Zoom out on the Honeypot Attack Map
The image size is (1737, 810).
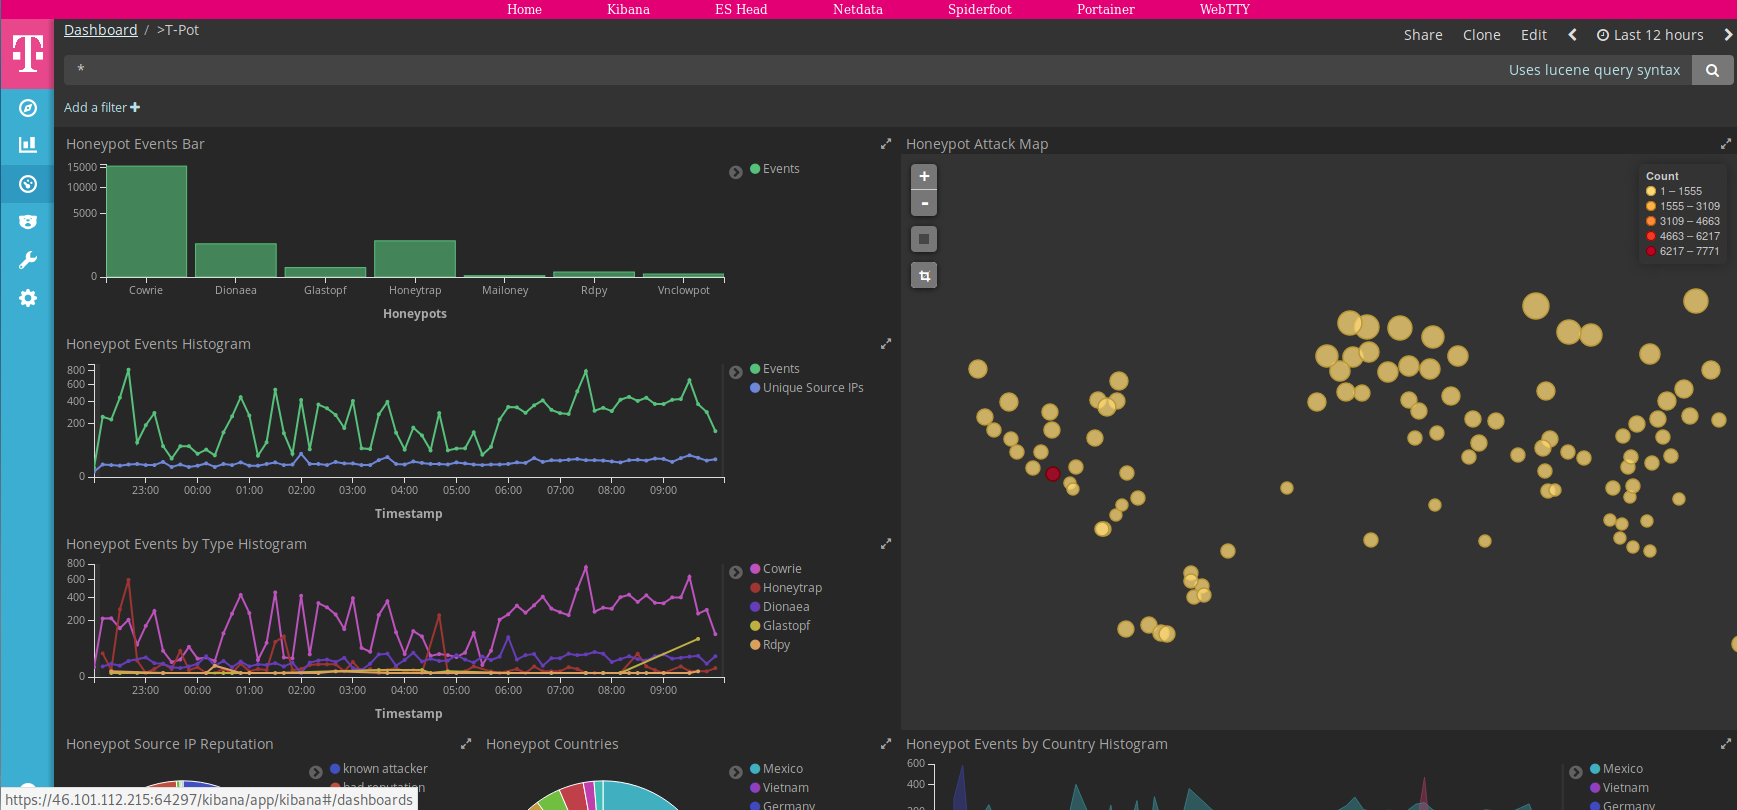pos(924,203)
